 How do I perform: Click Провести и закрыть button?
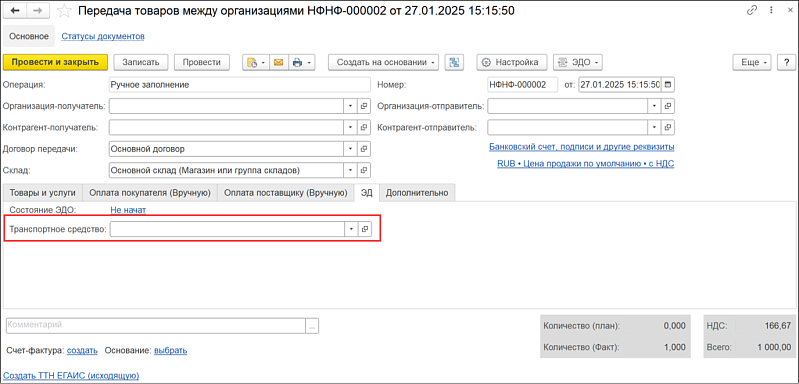[x=55, y=63]
